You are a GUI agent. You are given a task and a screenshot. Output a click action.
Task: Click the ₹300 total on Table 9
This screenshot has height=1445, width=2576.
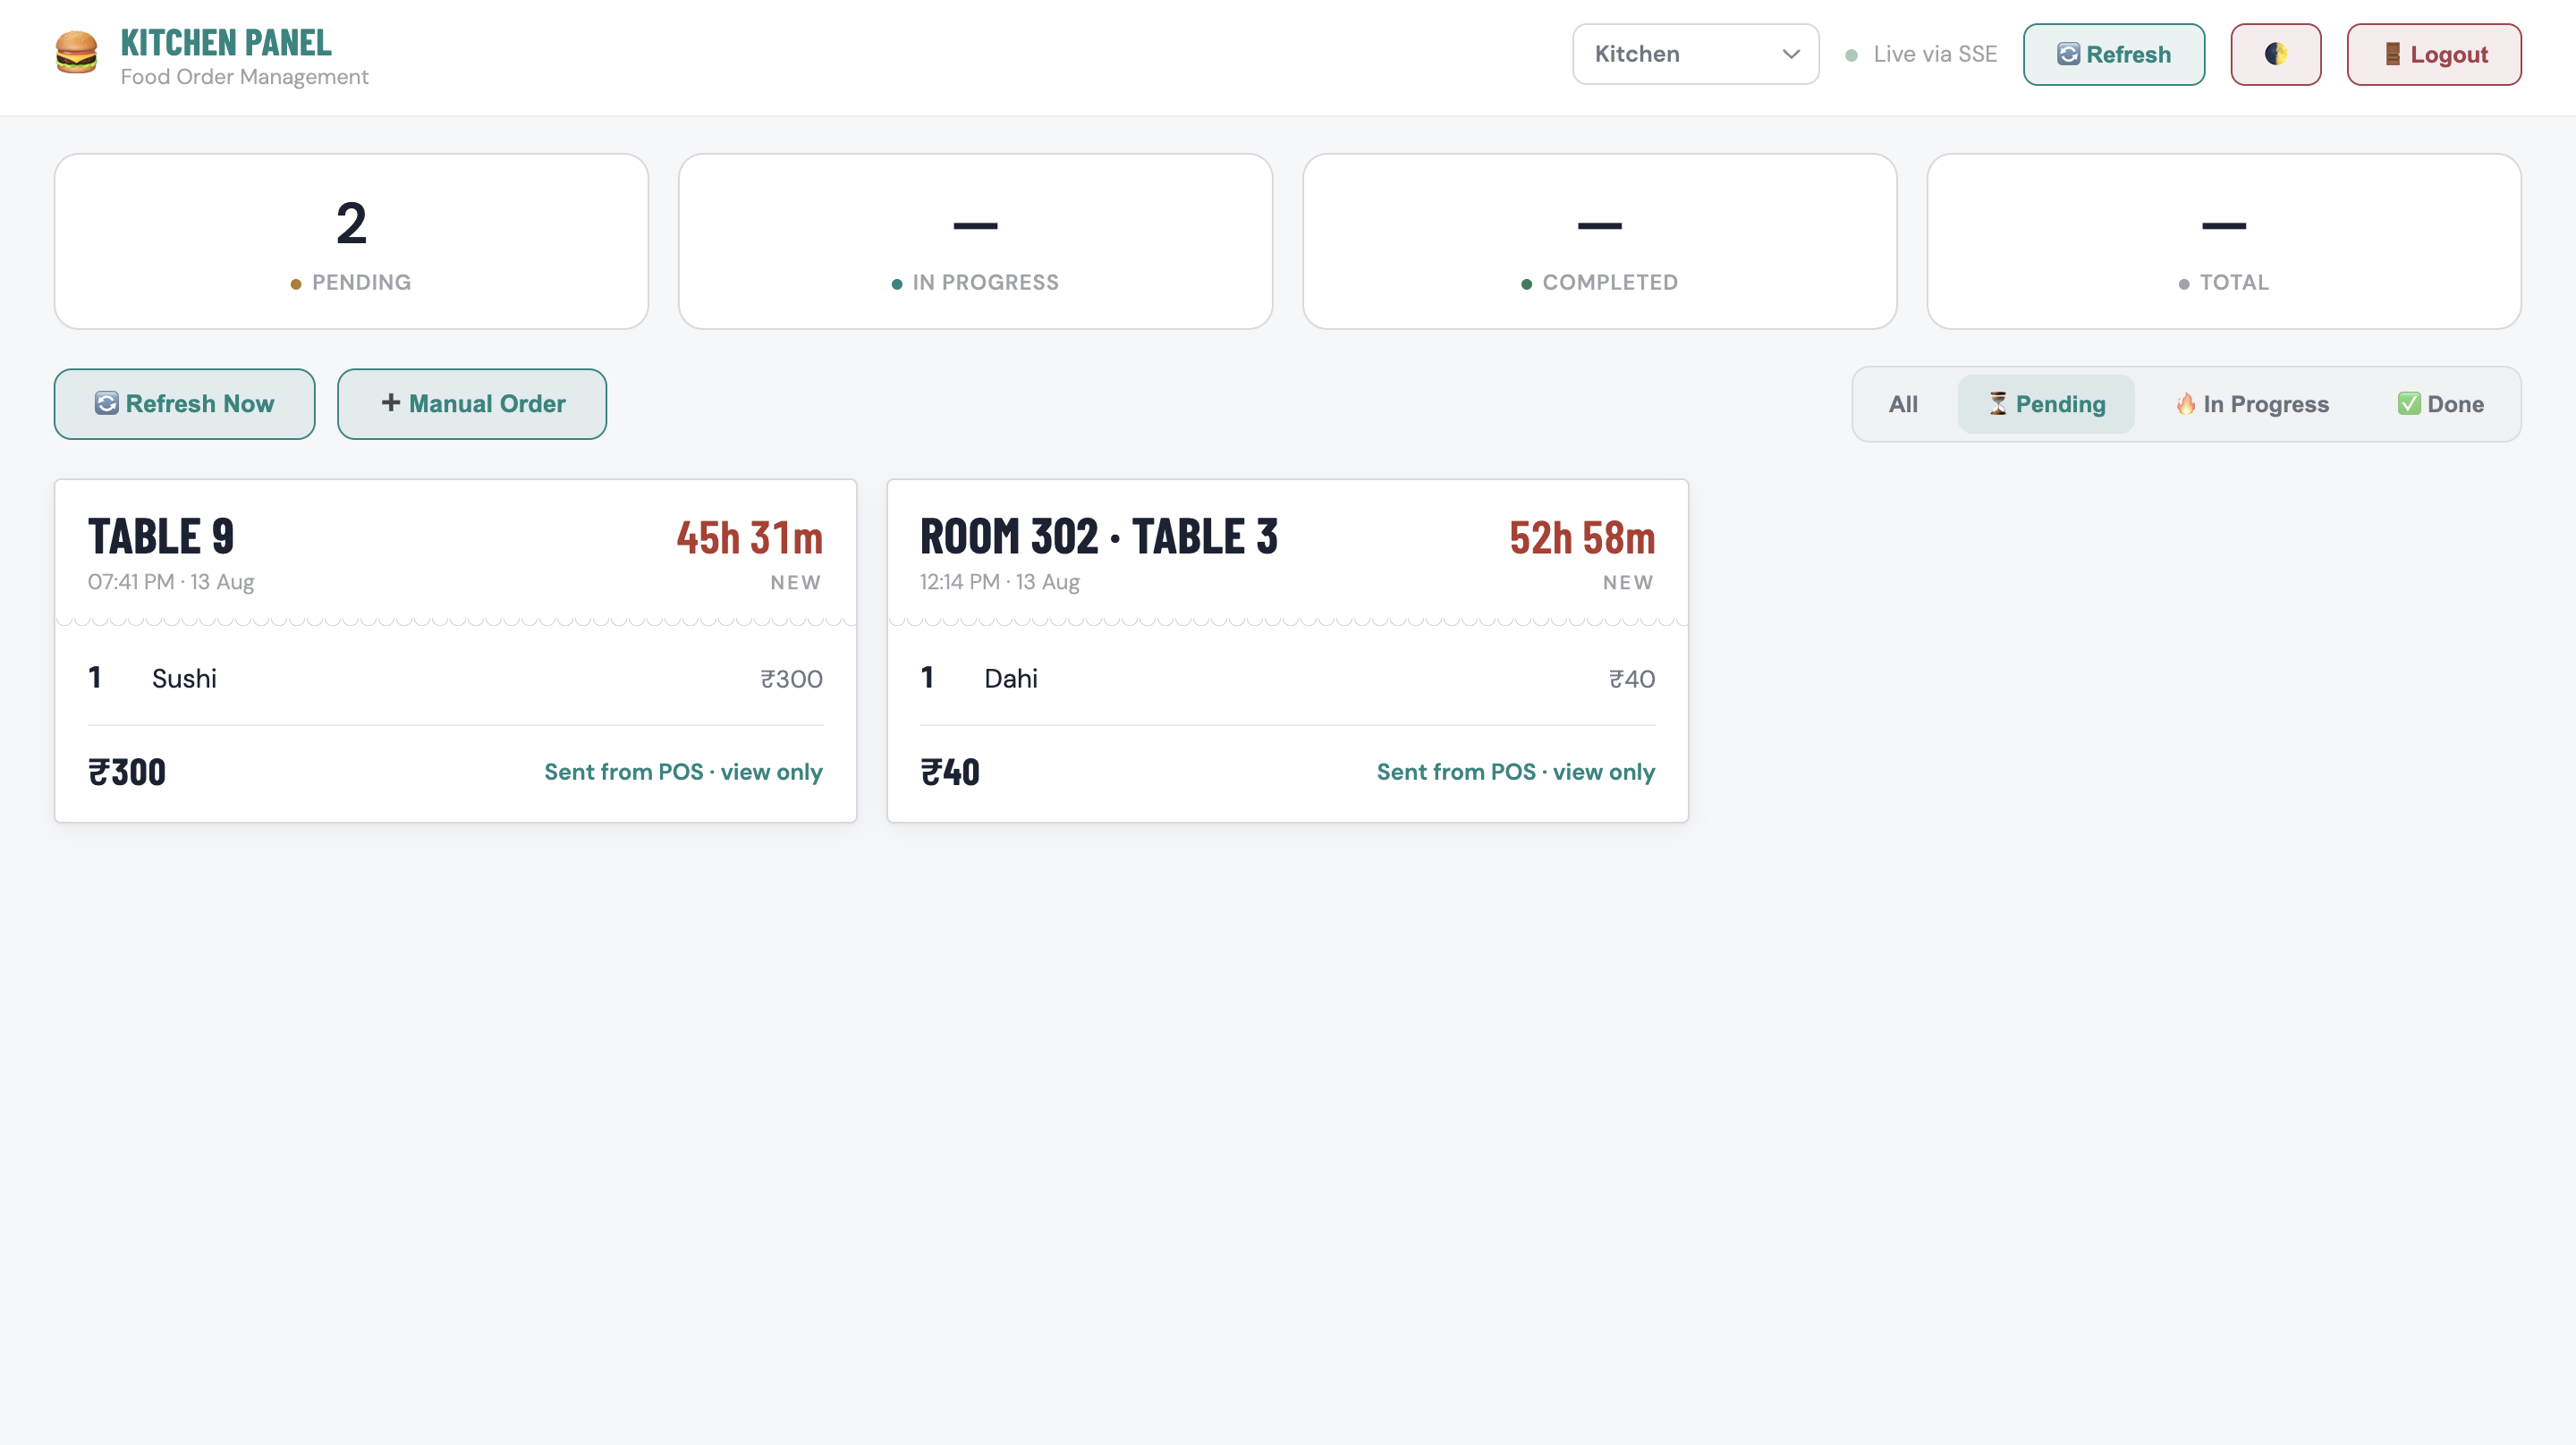coord(127,772)
